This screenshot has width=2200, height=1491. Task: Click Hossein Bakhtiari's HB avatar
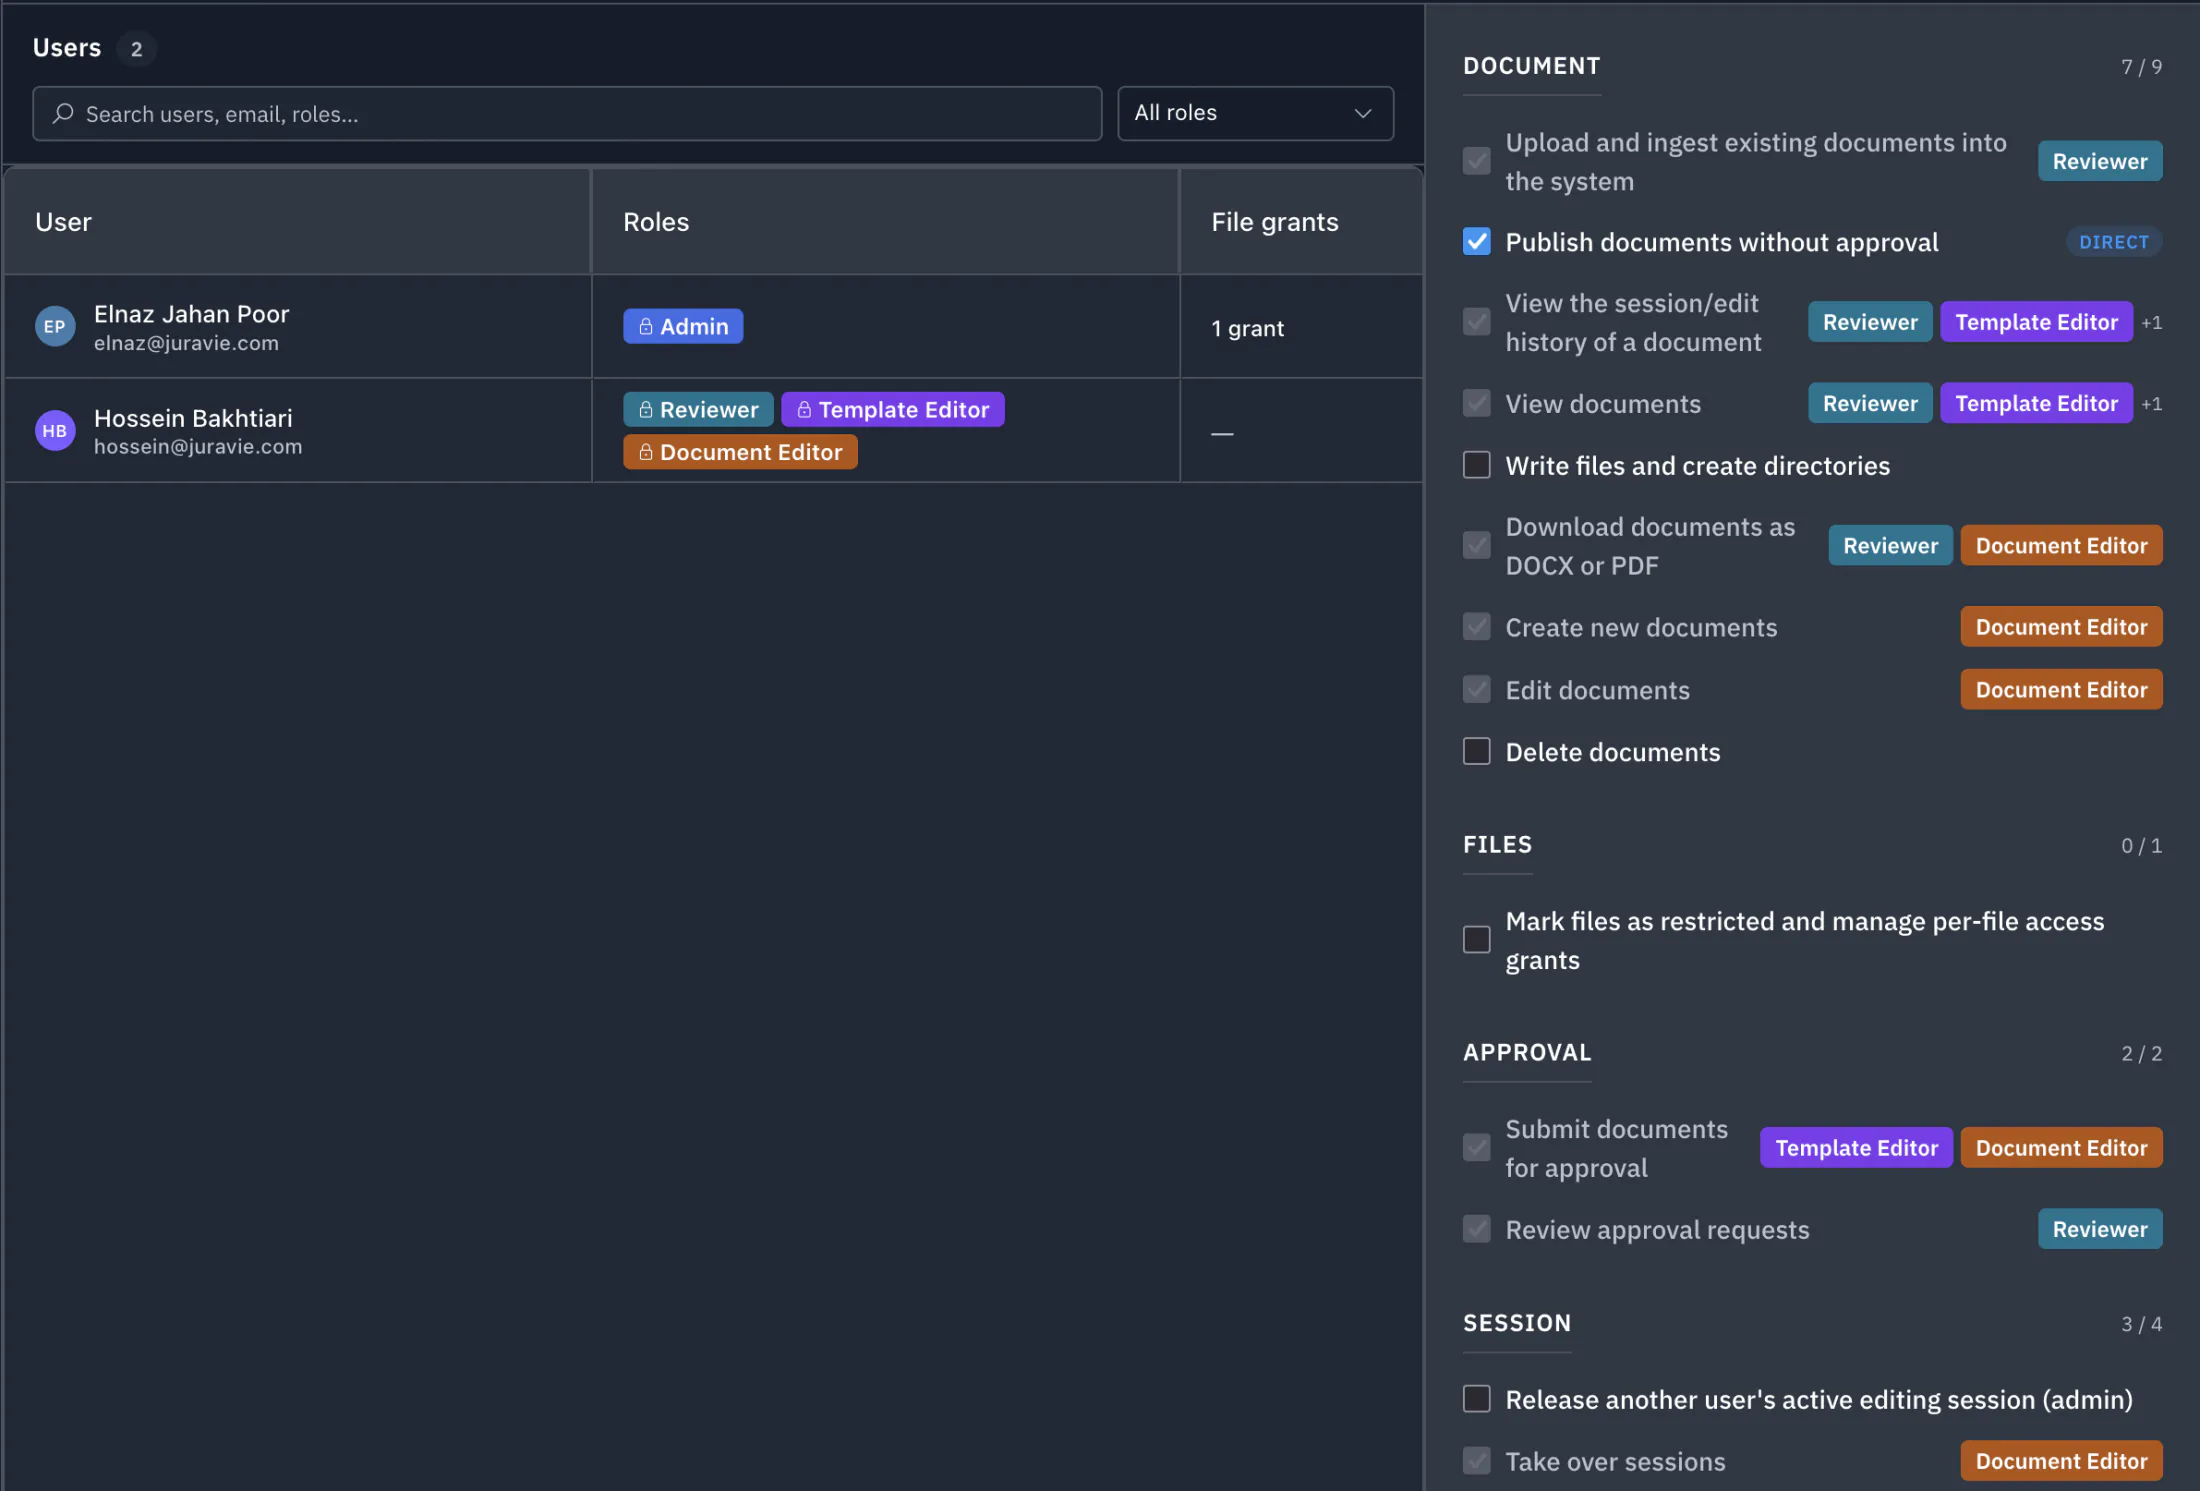55,431
